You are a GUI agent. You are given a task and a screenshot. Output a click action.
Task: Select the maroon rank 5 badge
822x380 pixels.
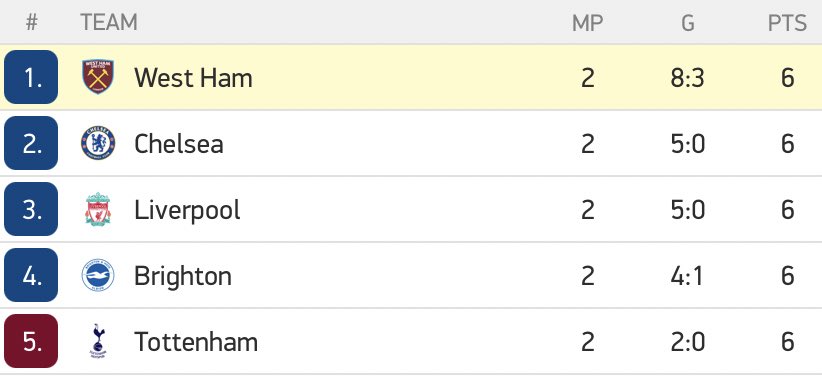click(31, 341)
